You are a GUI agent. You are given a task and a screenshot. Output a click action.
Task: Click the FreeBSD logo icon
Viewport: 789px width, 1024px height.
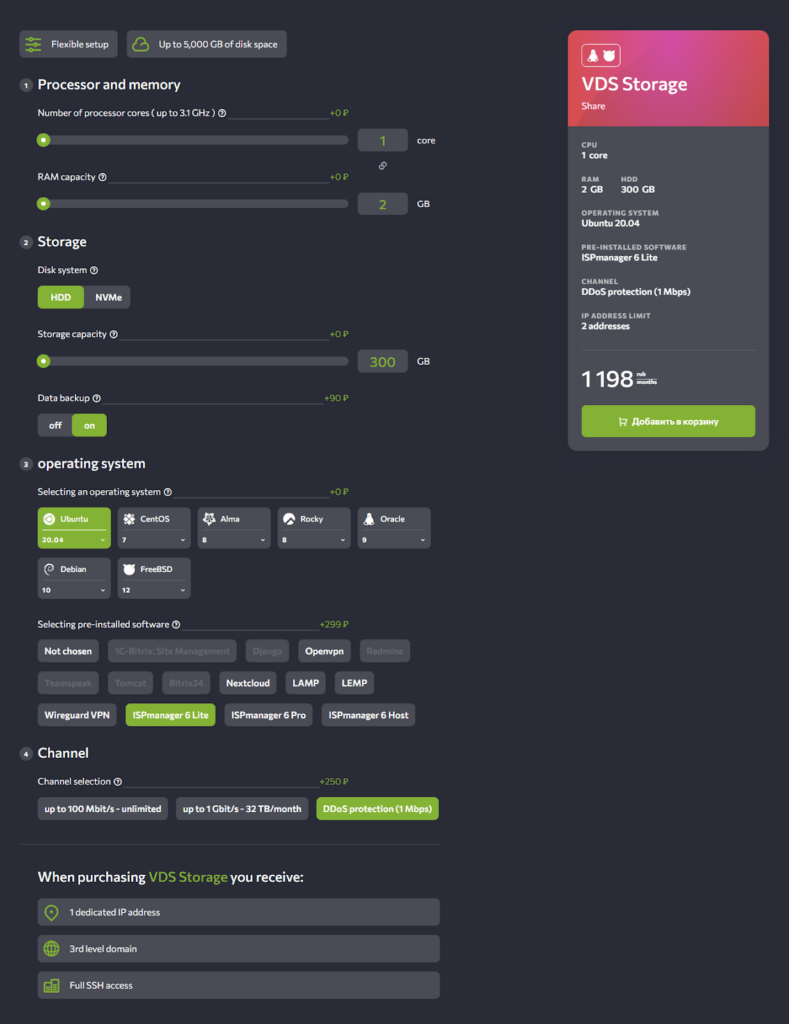pos(129,569)
